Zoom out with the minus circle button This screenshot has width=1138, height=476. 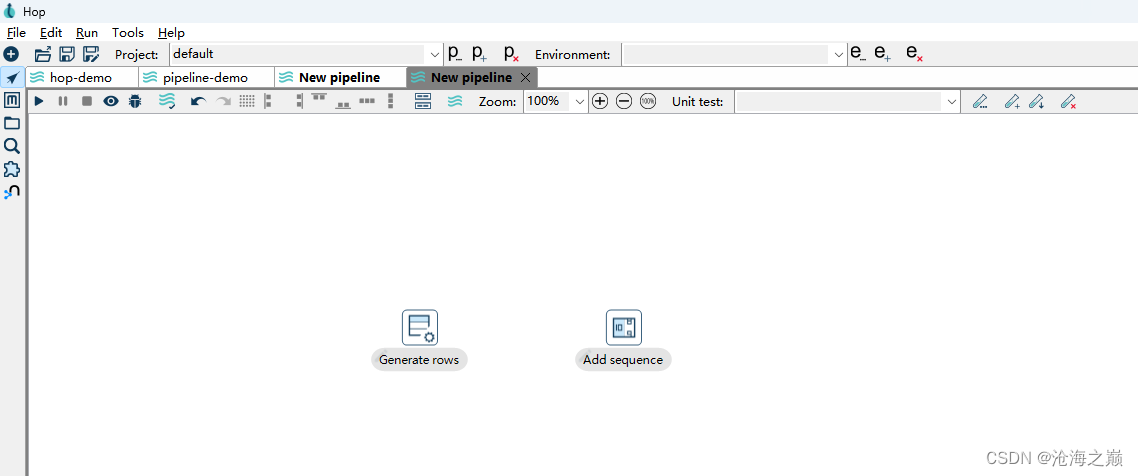(x=624, y=102)
